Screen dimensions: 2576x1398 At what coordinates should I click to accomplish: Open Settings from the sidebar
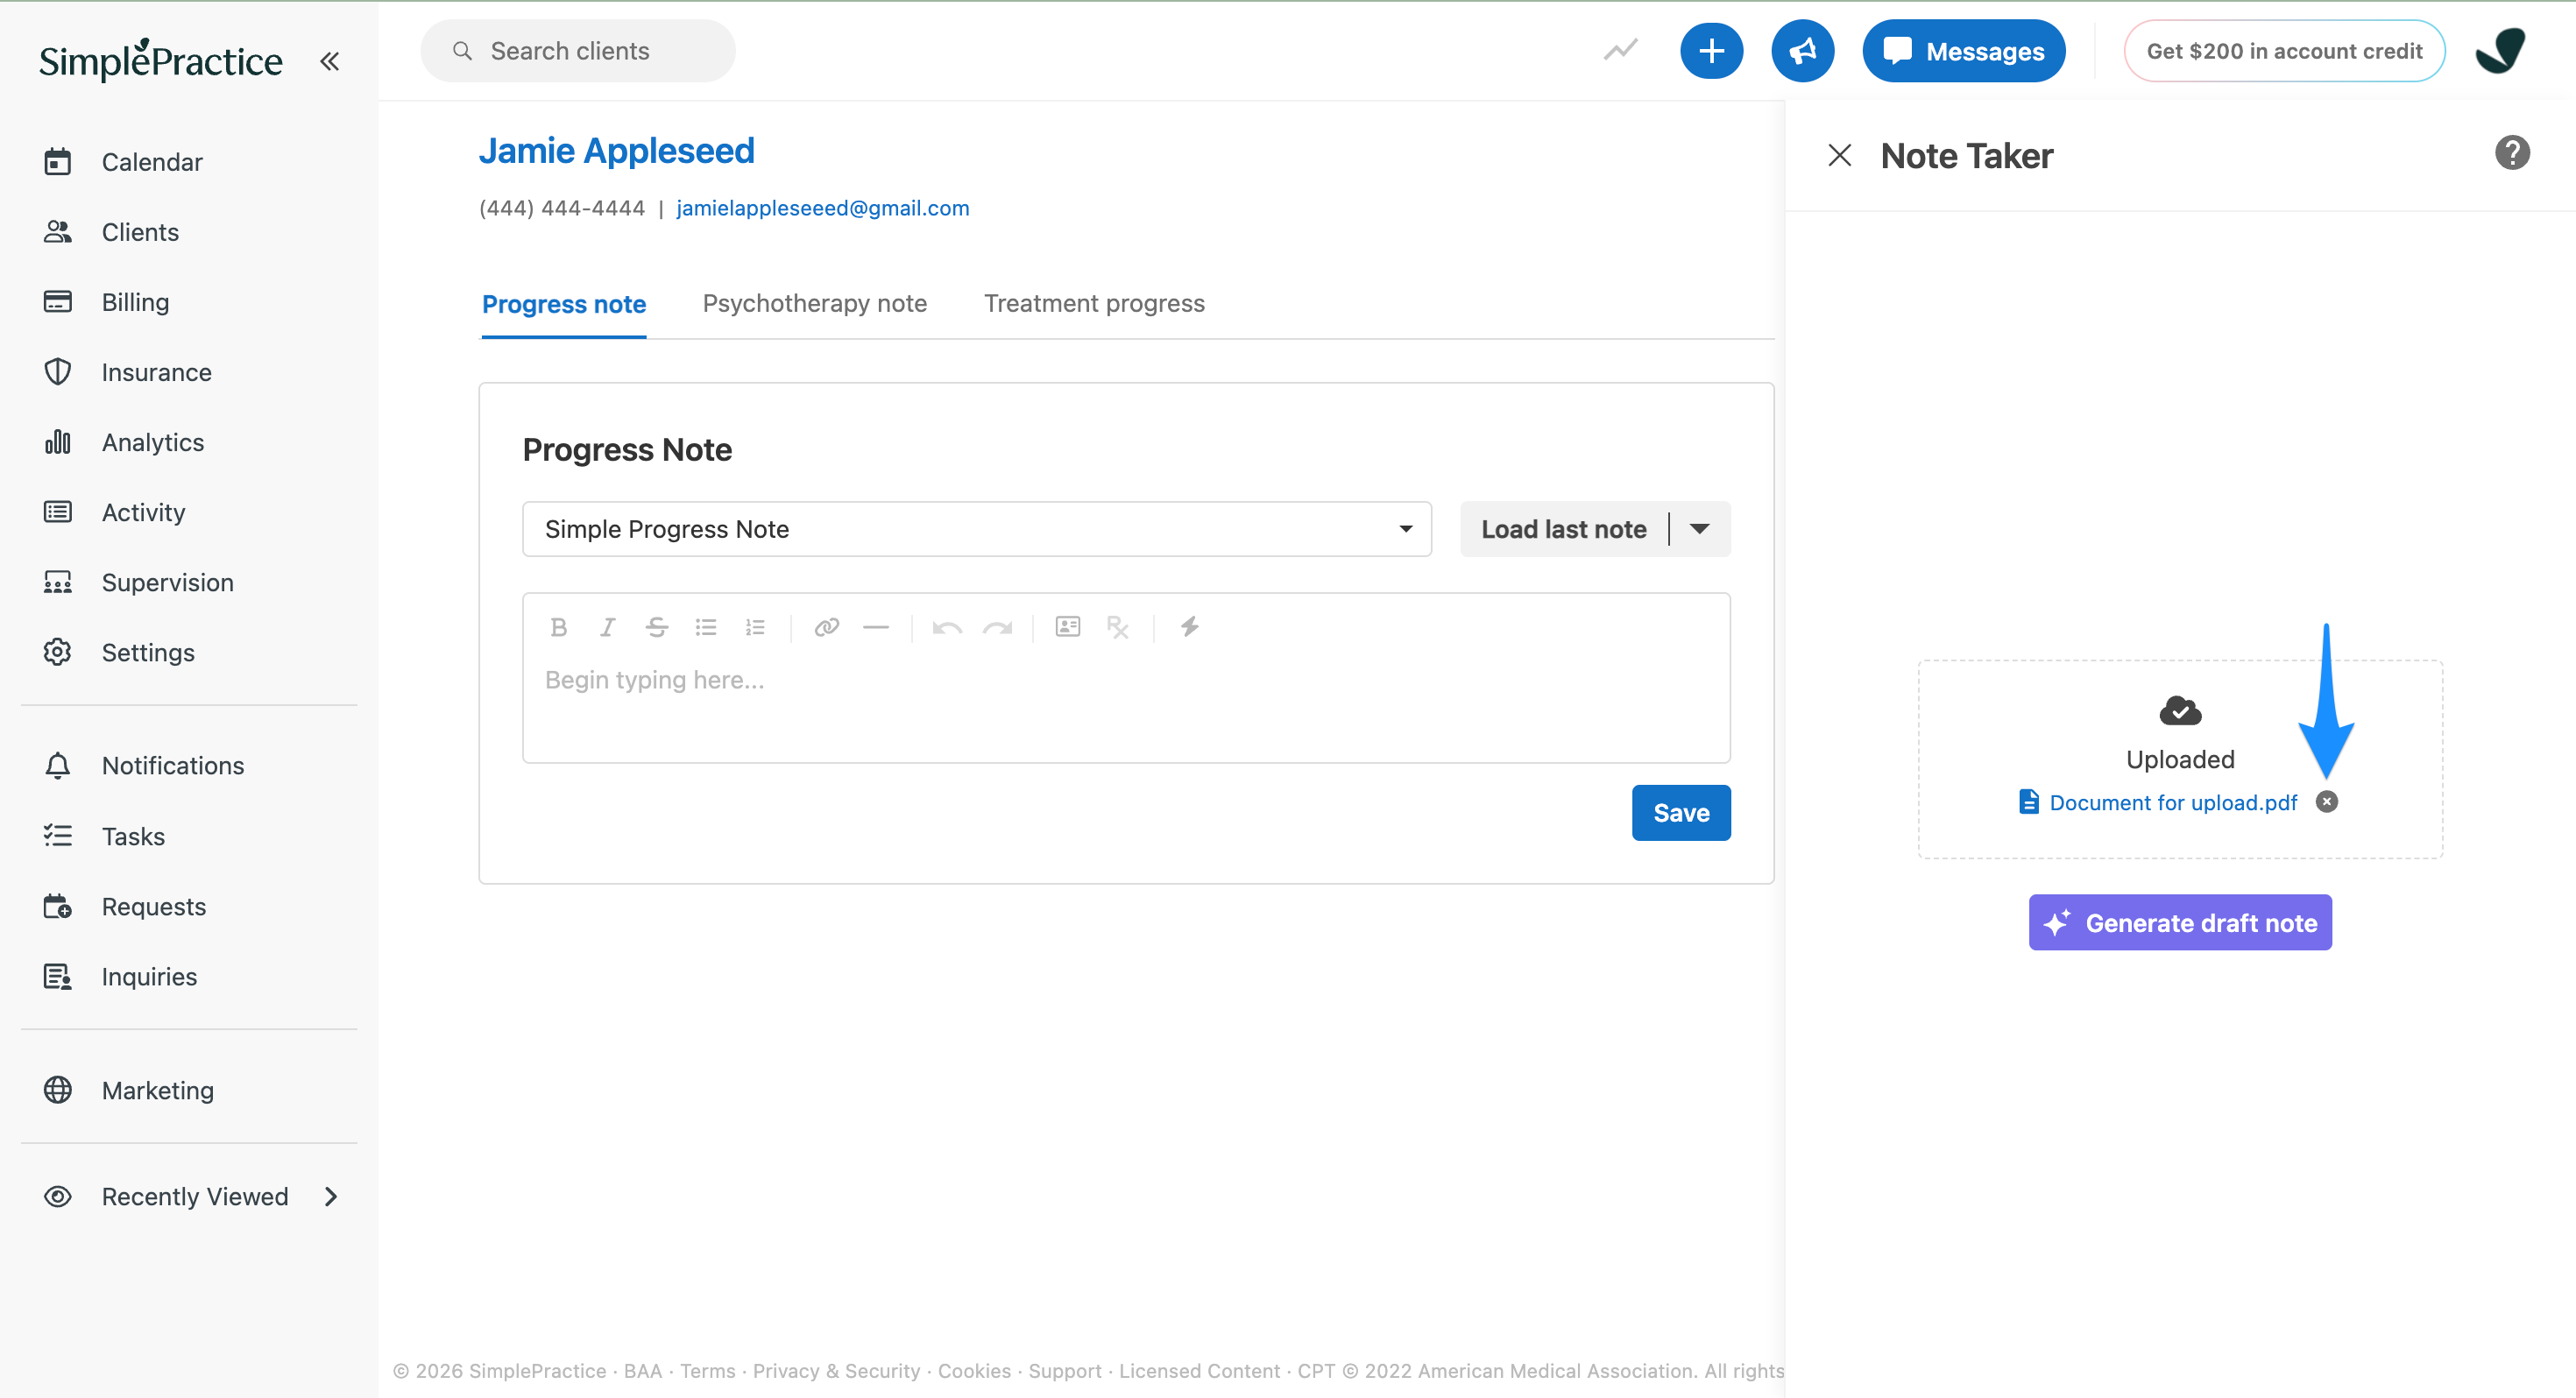pos(148,652)
